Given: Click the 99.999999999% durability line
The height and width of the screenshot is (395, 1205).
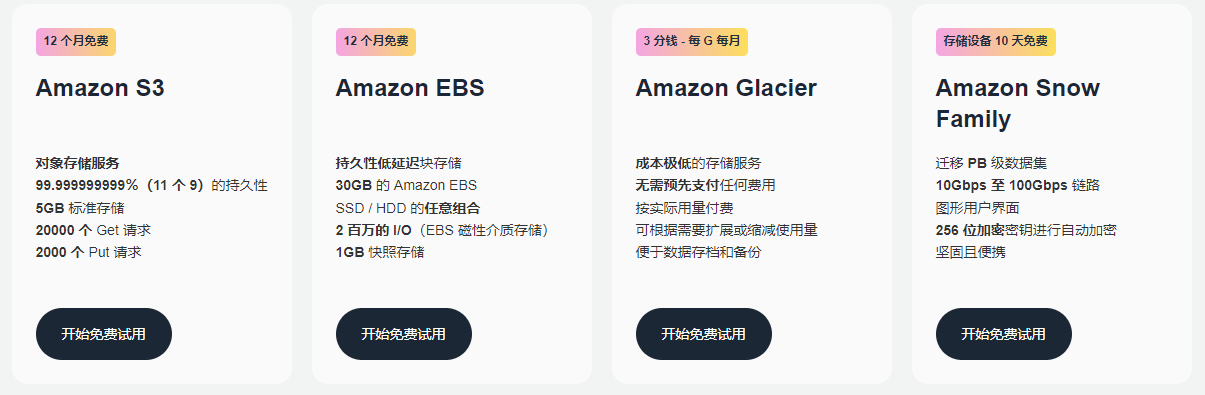Looking at the screenshot, I should click(x=152, y=185).
